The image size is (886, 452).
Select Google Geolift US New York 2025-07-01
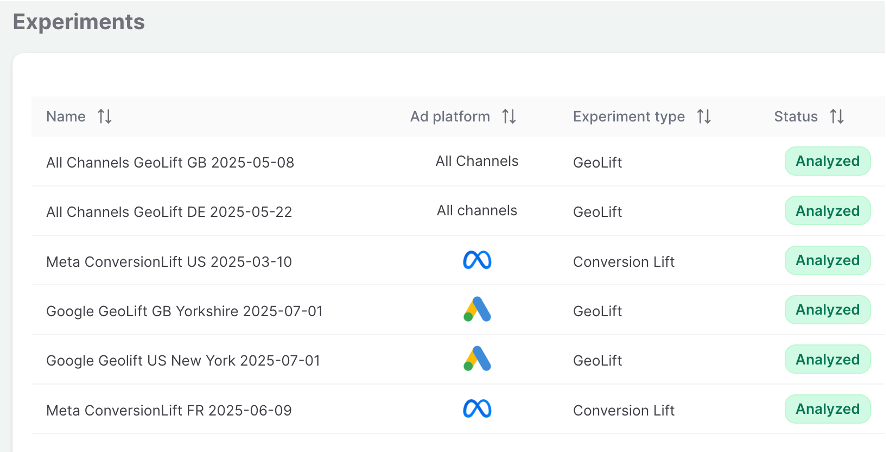[183, 360]
